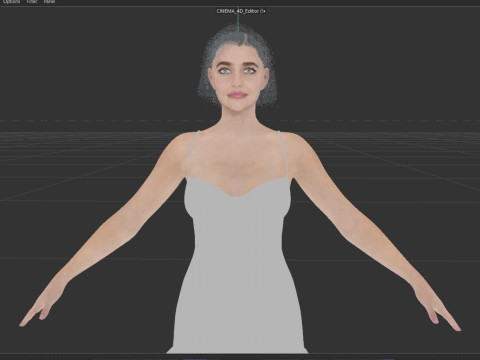Screen dimensions: 480x360
Task: Open the Filter menu
Action: coord(32,2)
